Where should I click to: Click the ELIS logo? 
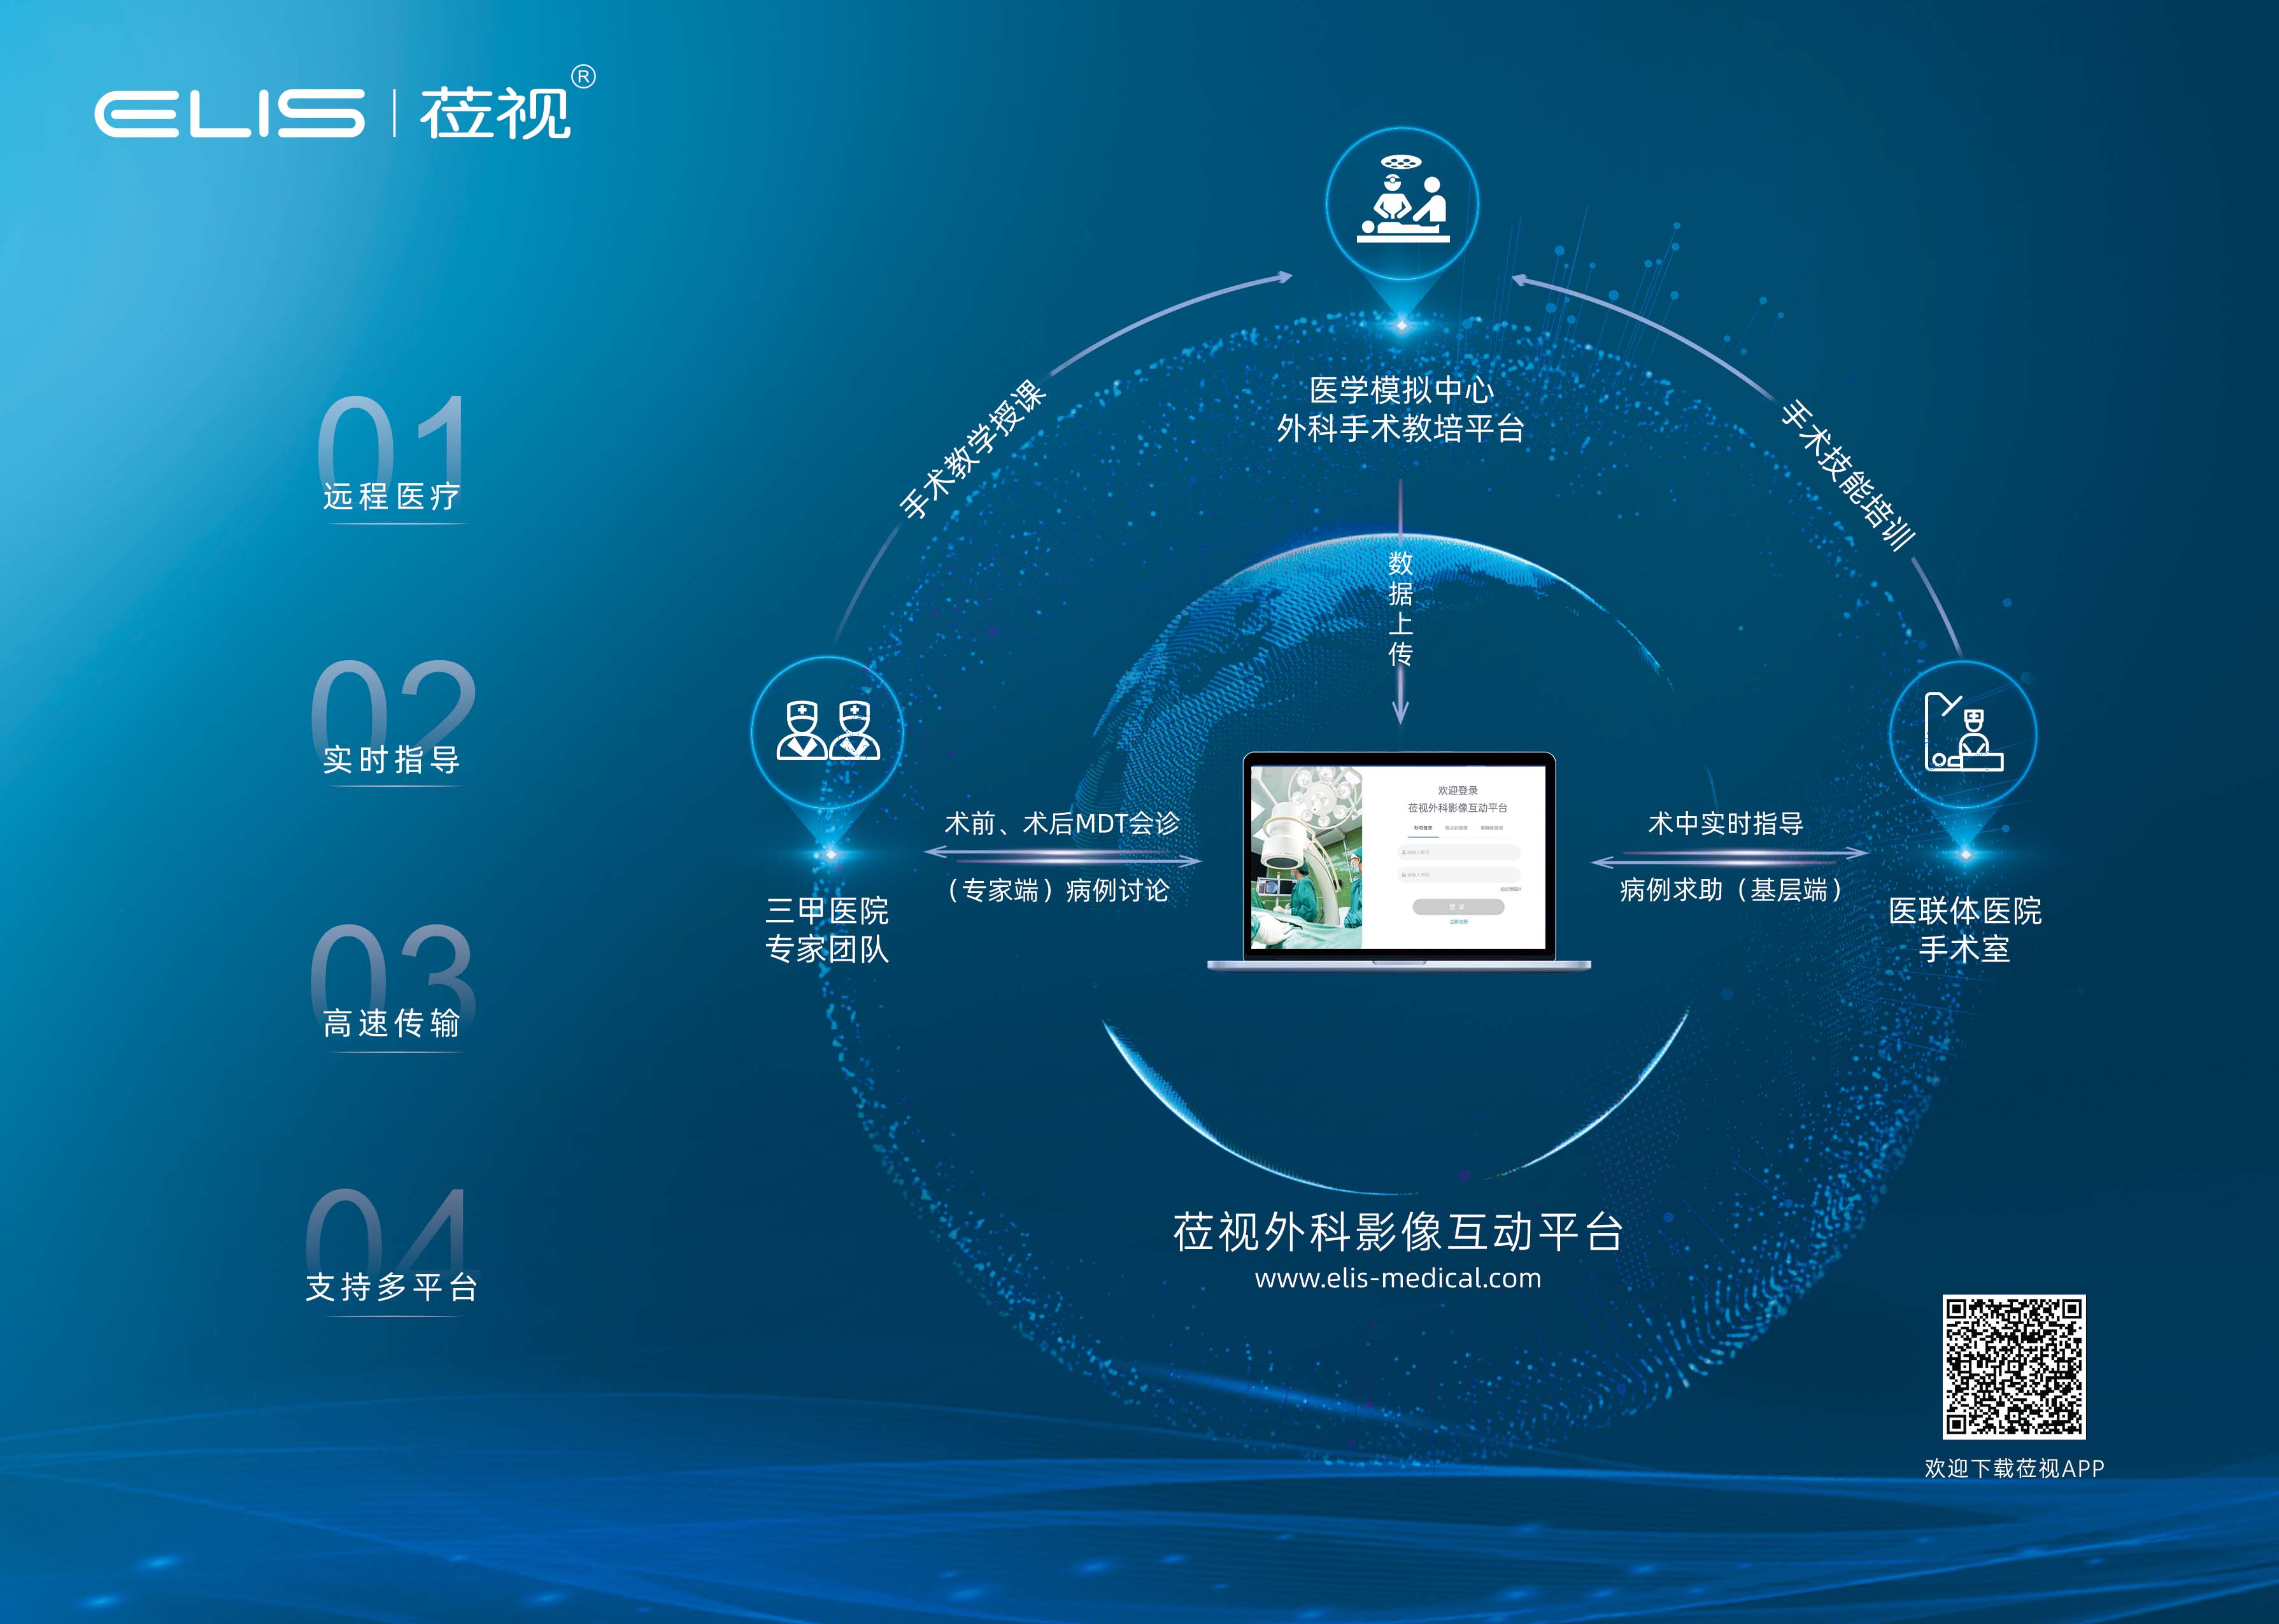click(x=229, y=113)
